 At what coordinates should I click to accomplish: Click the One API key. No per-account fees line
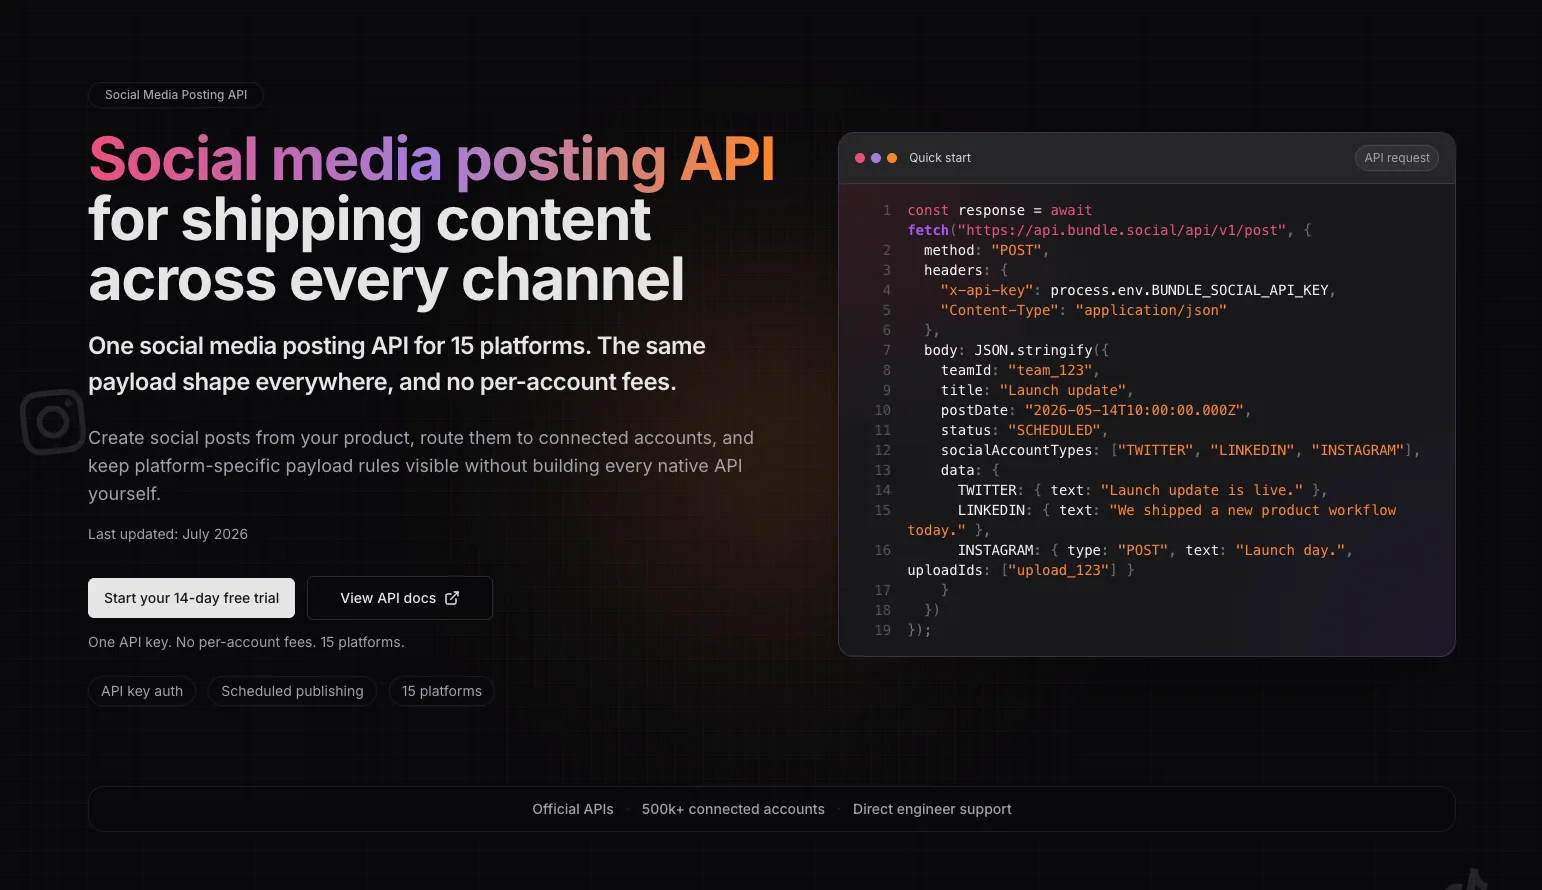[x=246, y=642]
